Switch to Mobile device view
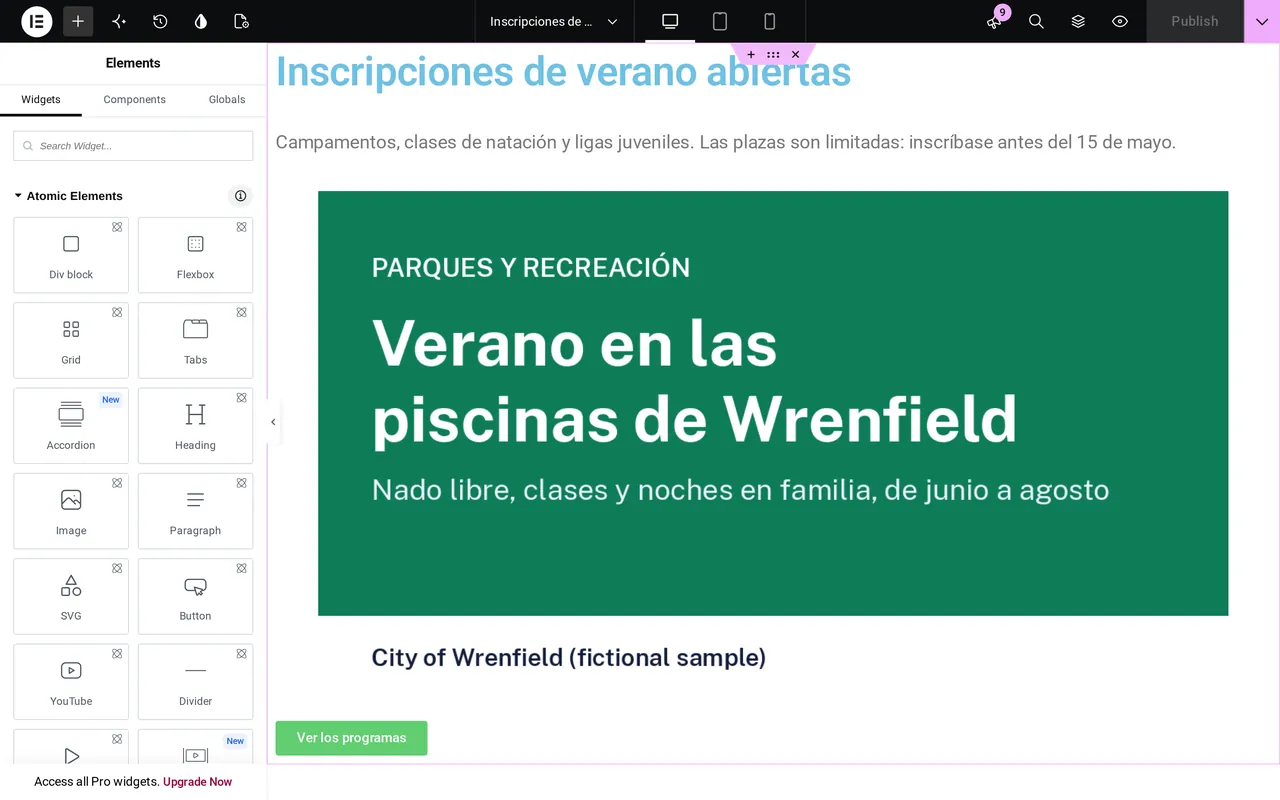The image size is (1280, 800). pyautogui.click(x=770, y=21)
